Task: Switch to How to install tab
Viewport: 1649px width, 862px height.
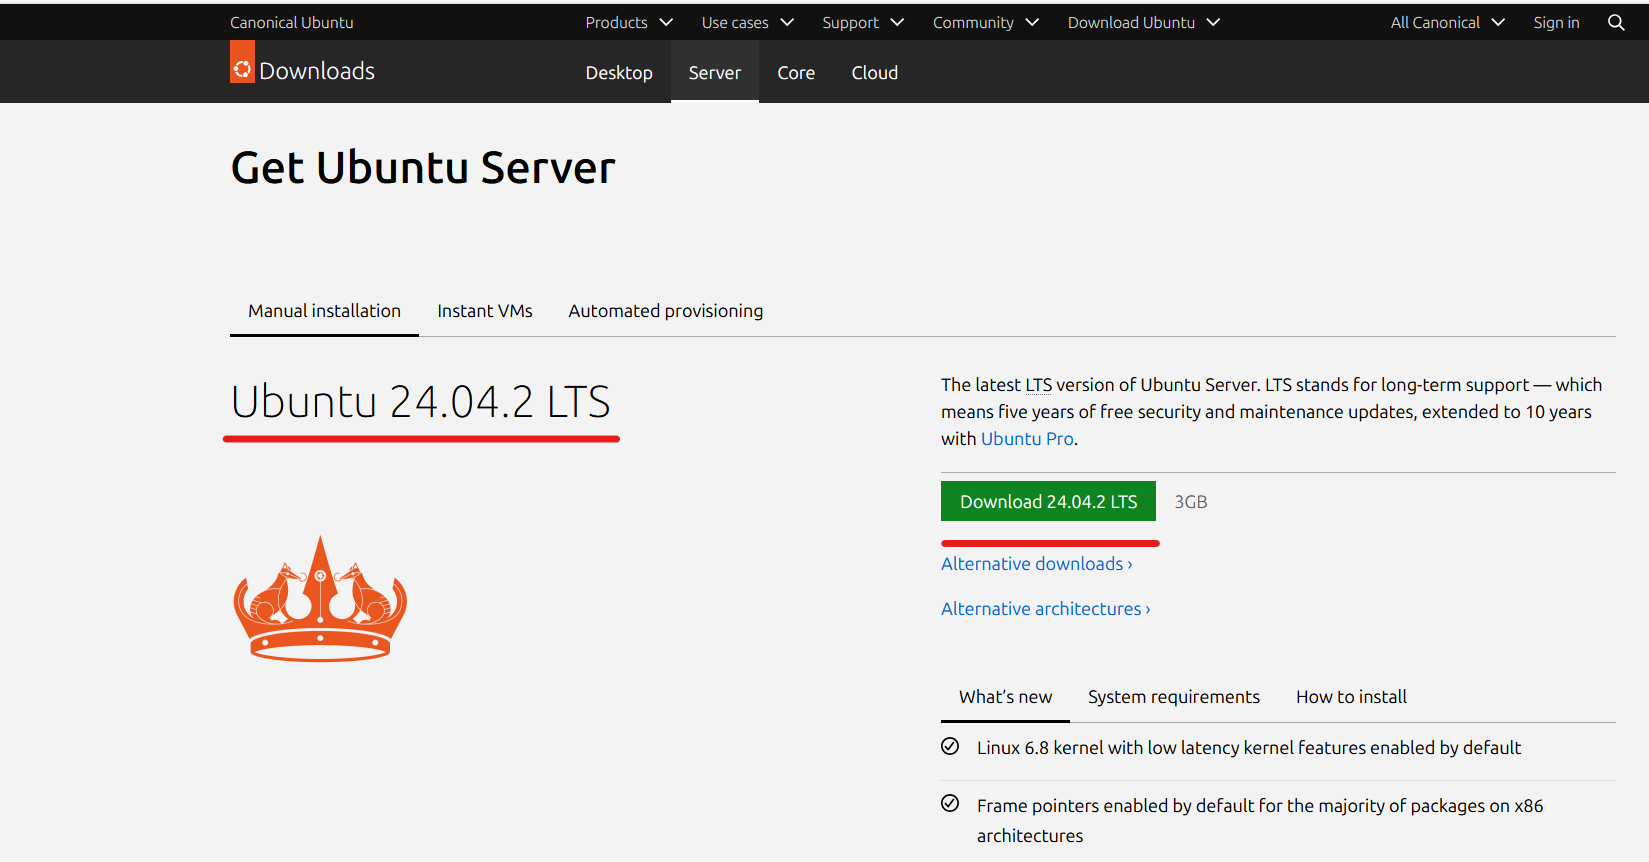Action: 1351,697
